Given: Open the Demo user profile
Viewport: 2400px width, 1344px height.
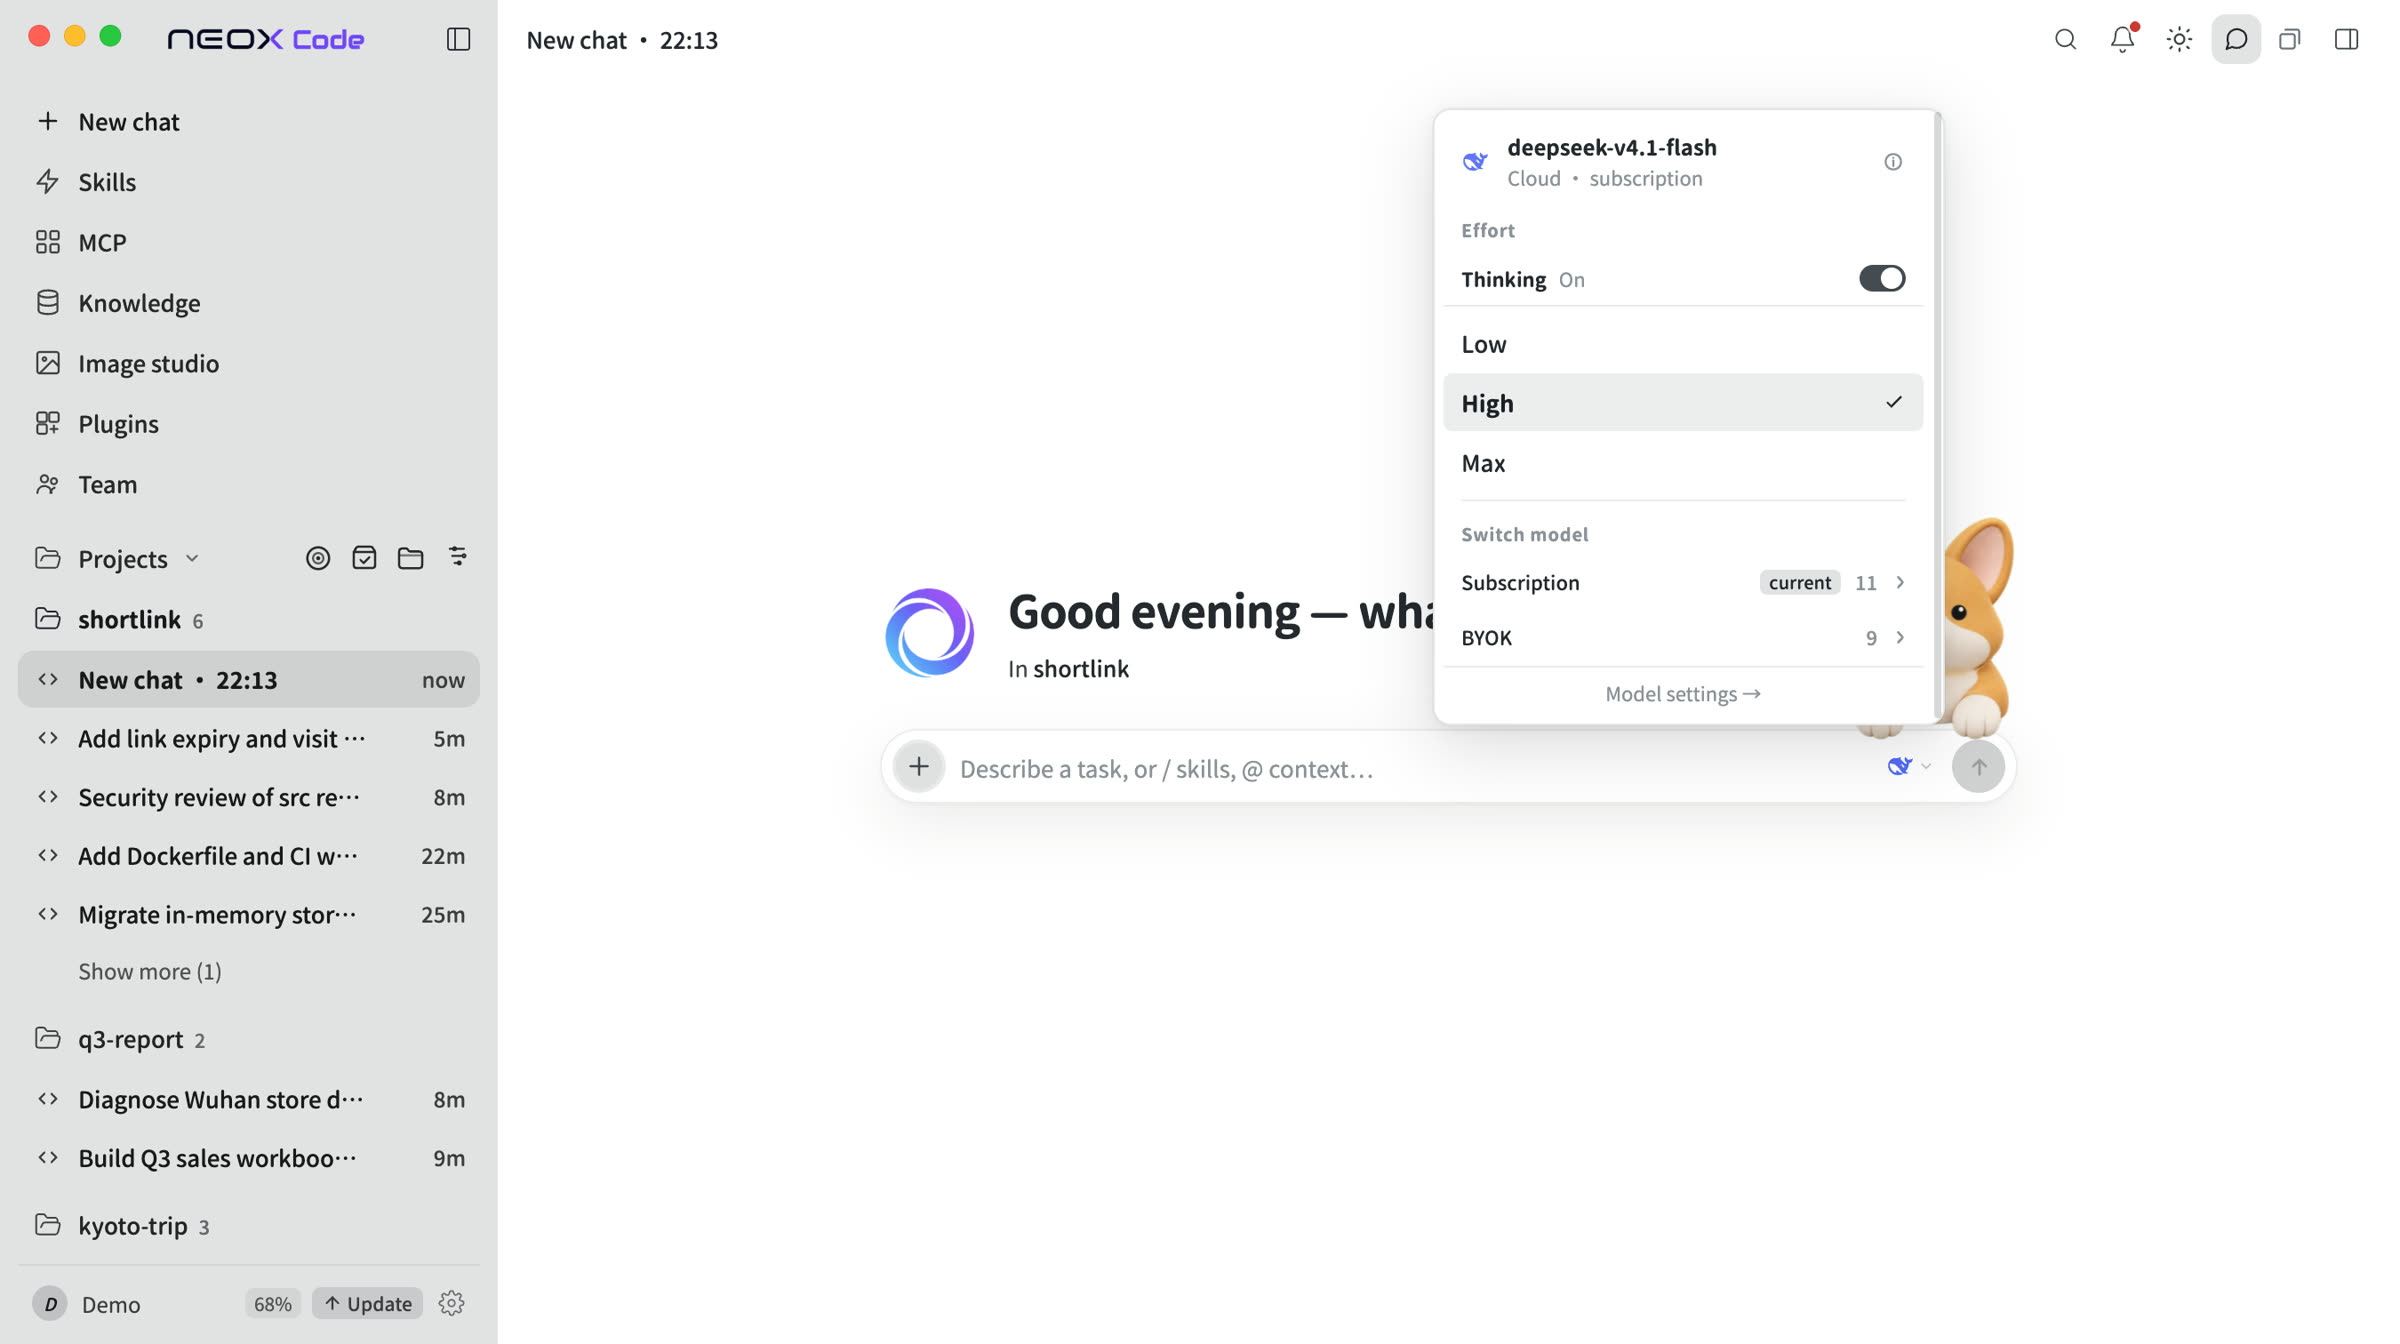Looking at the screenshot, I should click(87, 1304).
